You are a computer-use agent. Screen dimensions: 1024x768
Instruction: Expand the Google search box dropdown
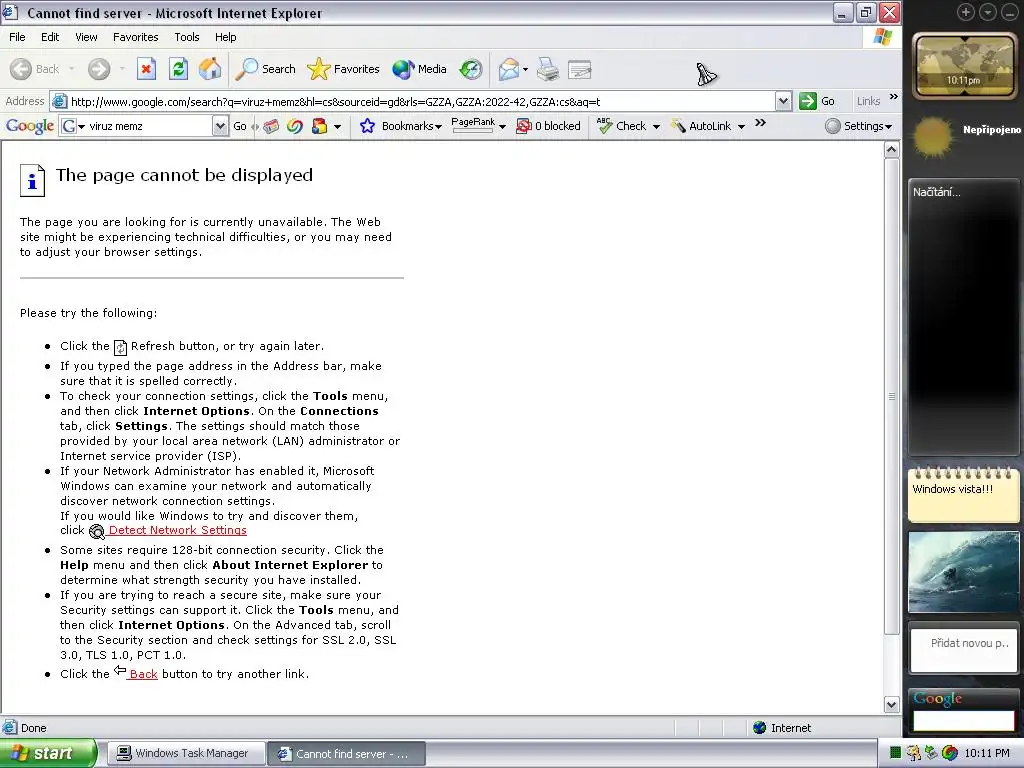tap(220, 126)
